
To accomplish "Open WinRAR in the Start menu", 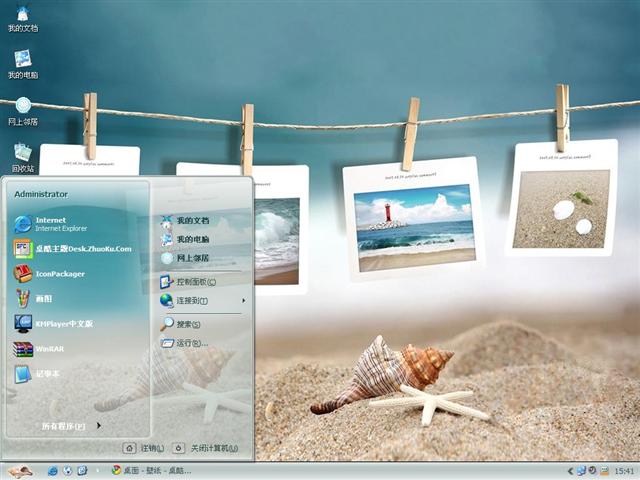I will [48, 349].
